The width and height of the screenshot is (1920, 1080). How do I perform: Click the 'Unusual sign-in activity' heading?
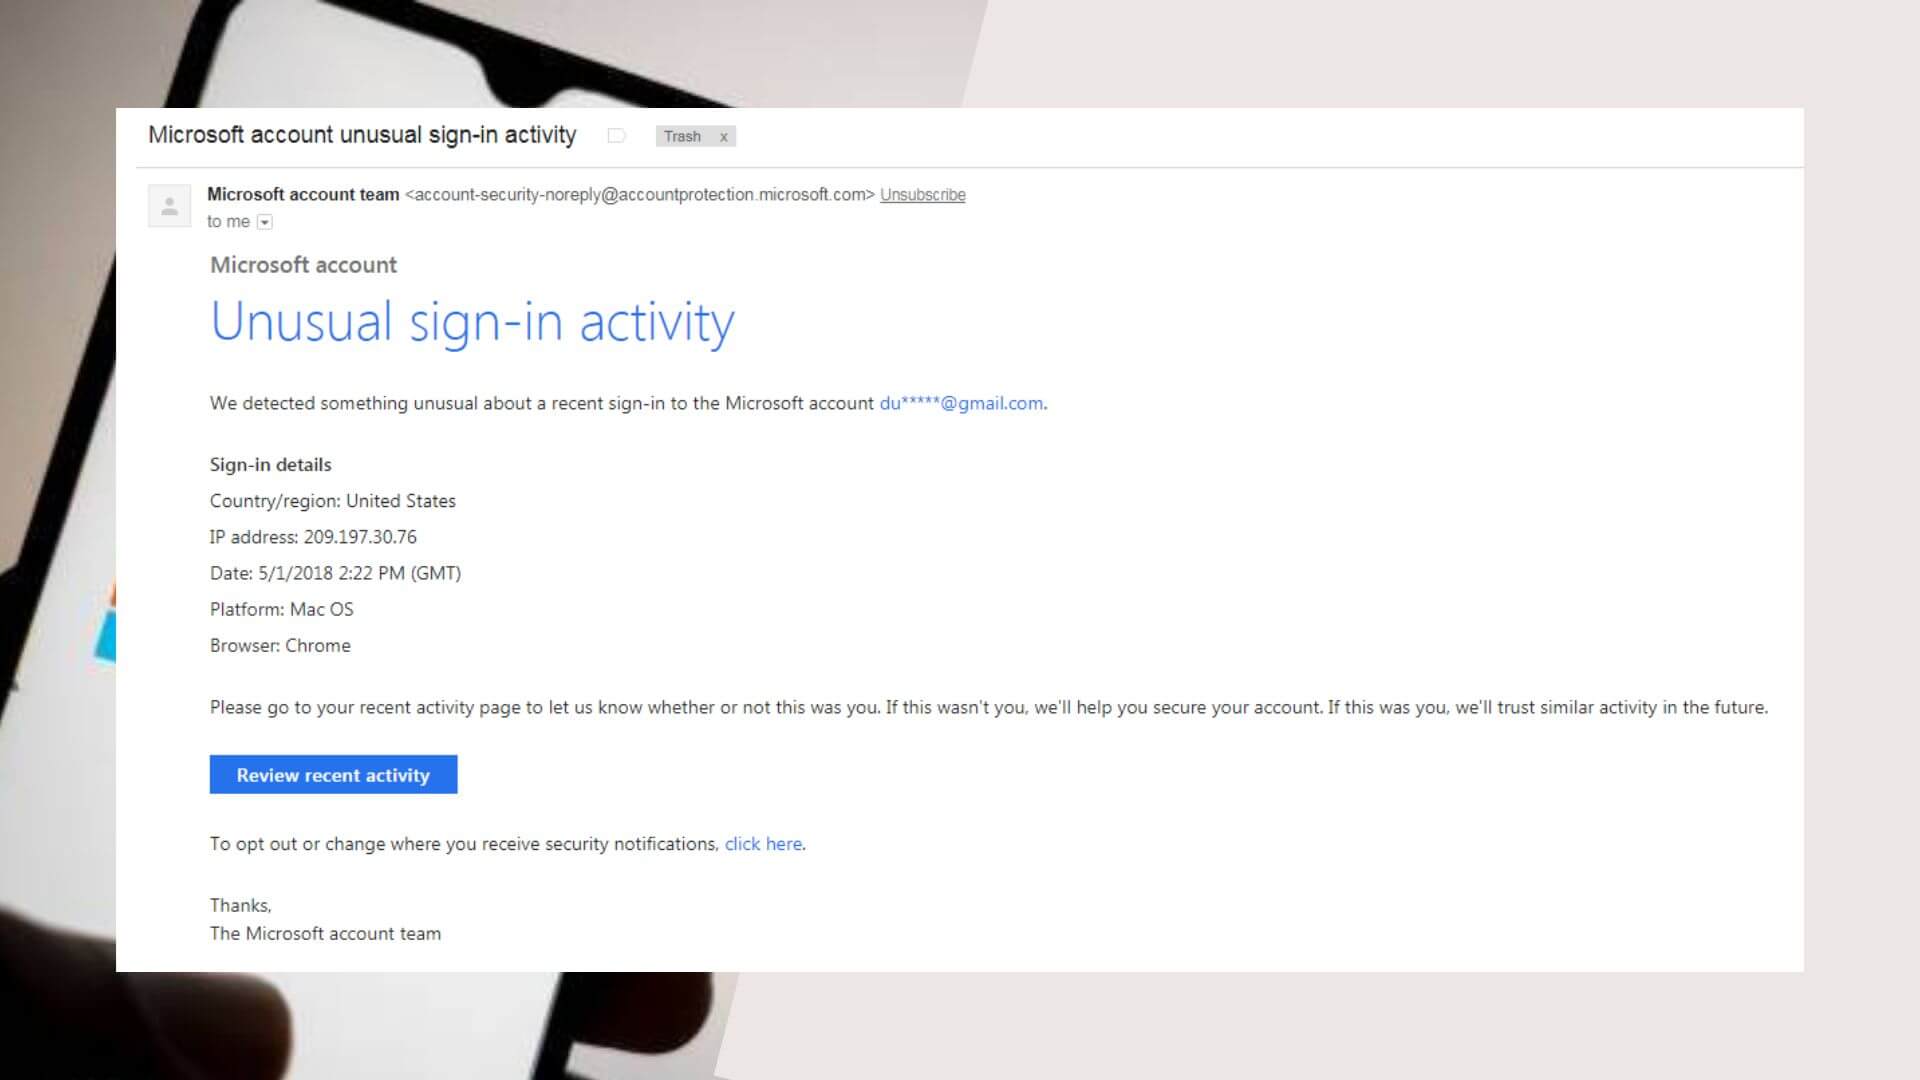point(472,322)
